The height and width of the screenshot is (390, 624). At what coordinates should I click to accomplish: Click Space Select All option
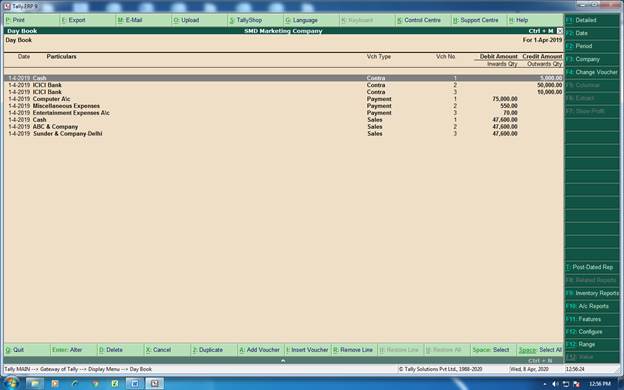tap(540, 350)
